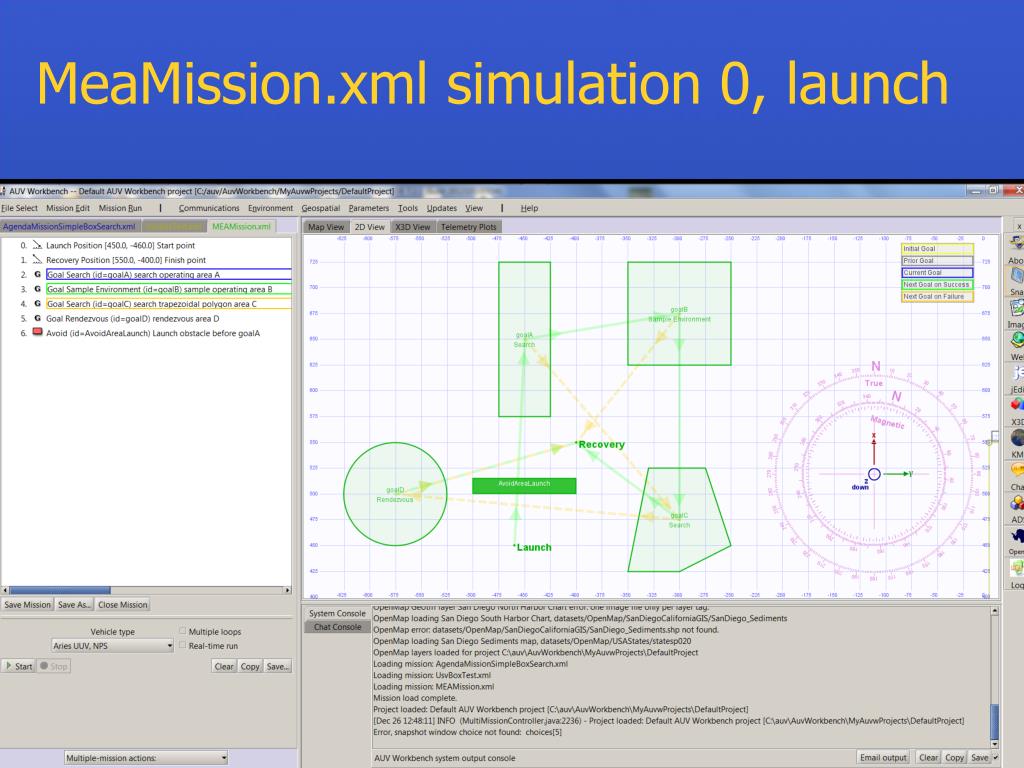
Task: Click the Save Mission button
Action: coord(27,605)
